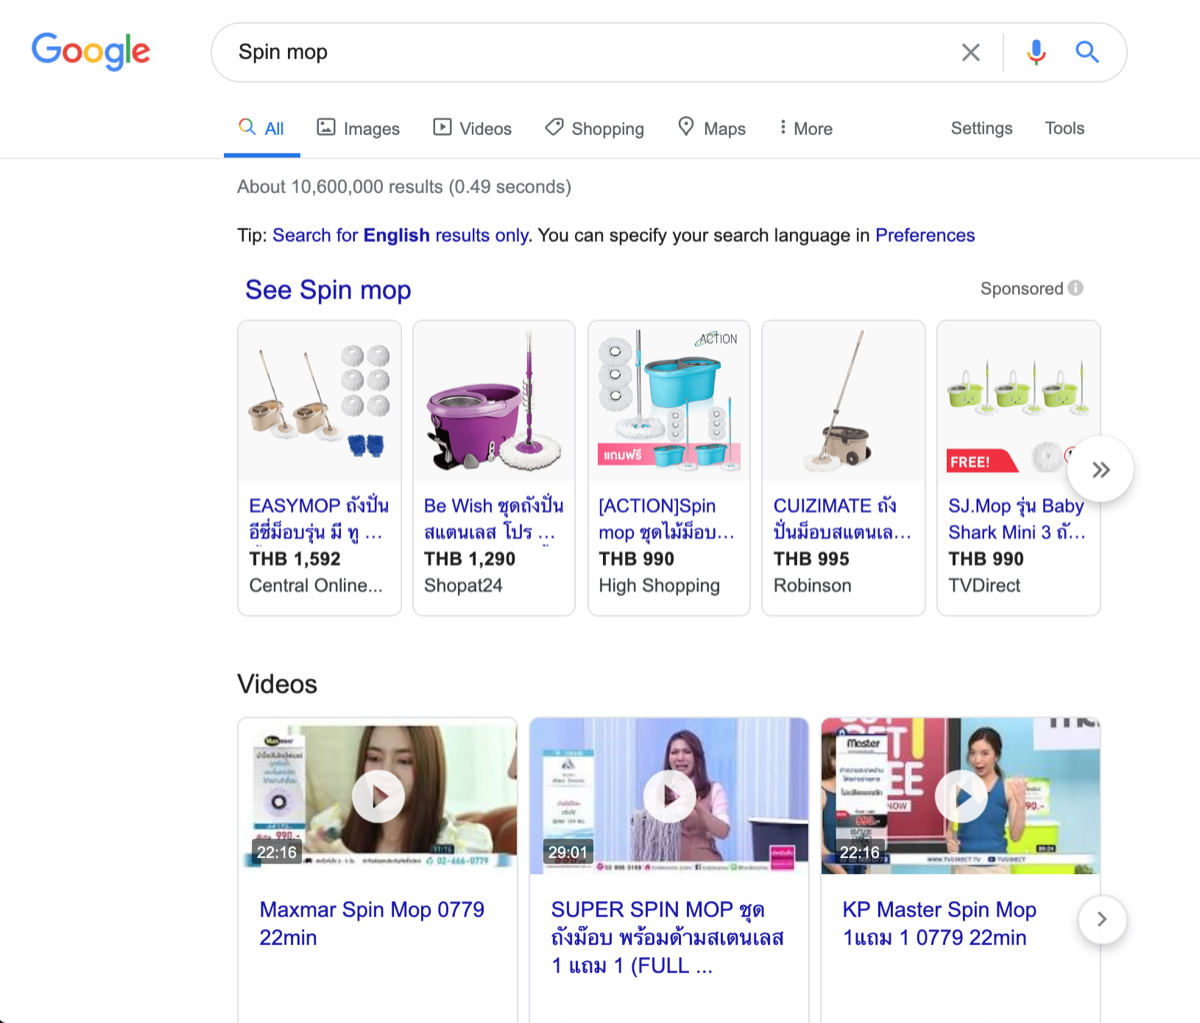Open the SUPER SPIN MOP video title

(x=668, y=937)
